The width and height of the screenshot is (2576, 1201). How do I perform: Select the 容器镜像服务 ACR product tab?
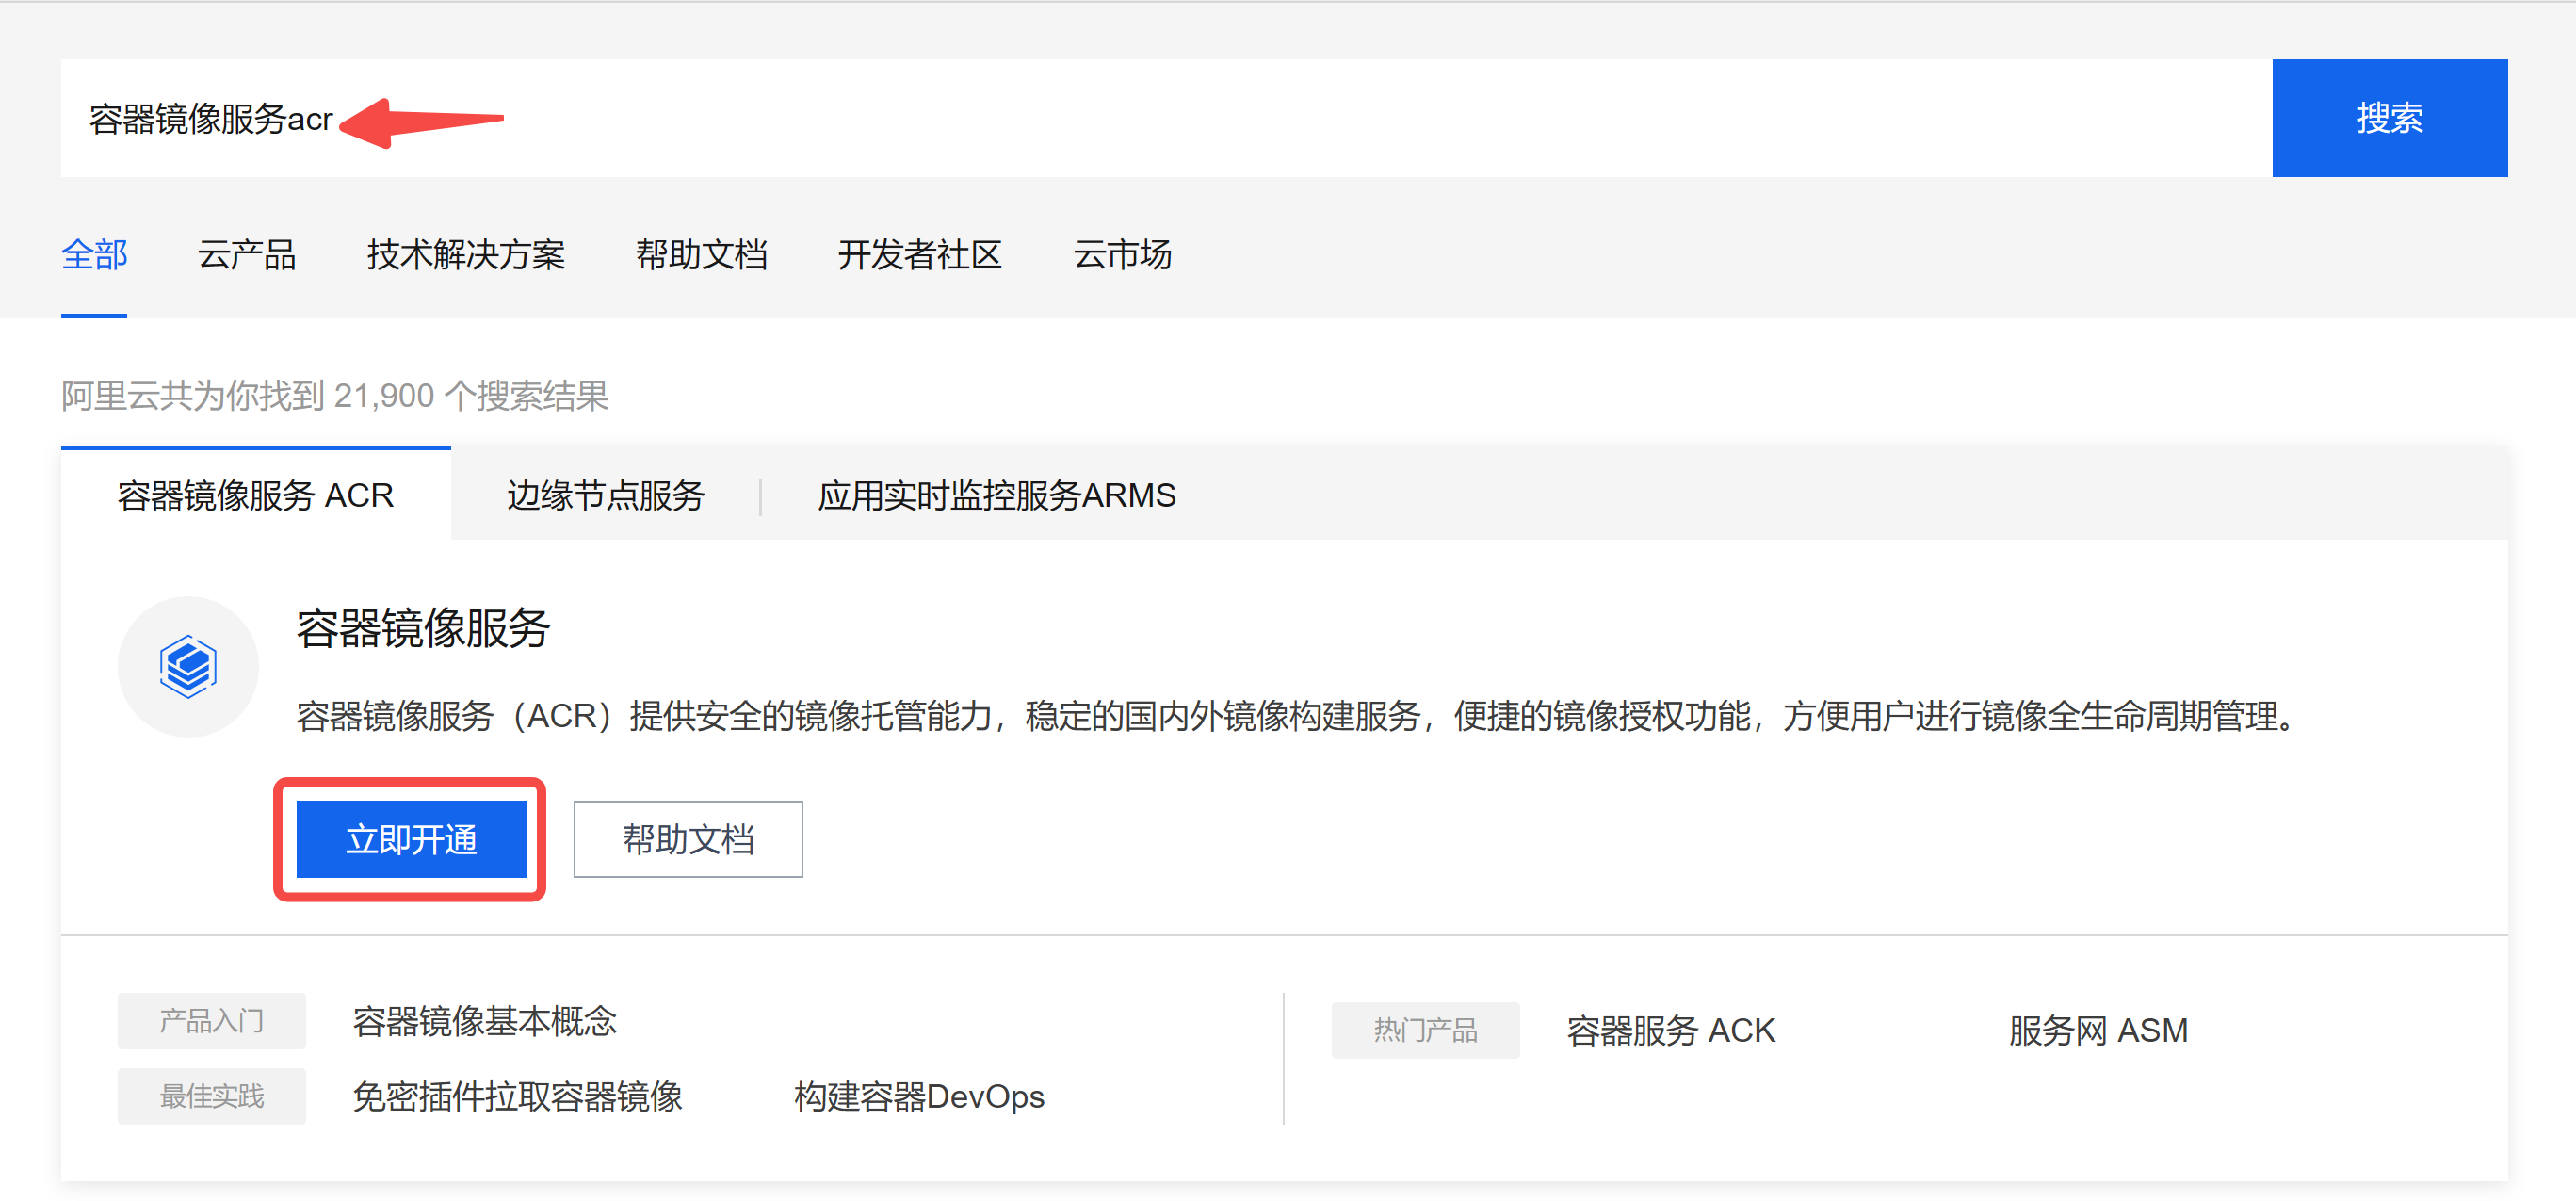pos(256,495)
